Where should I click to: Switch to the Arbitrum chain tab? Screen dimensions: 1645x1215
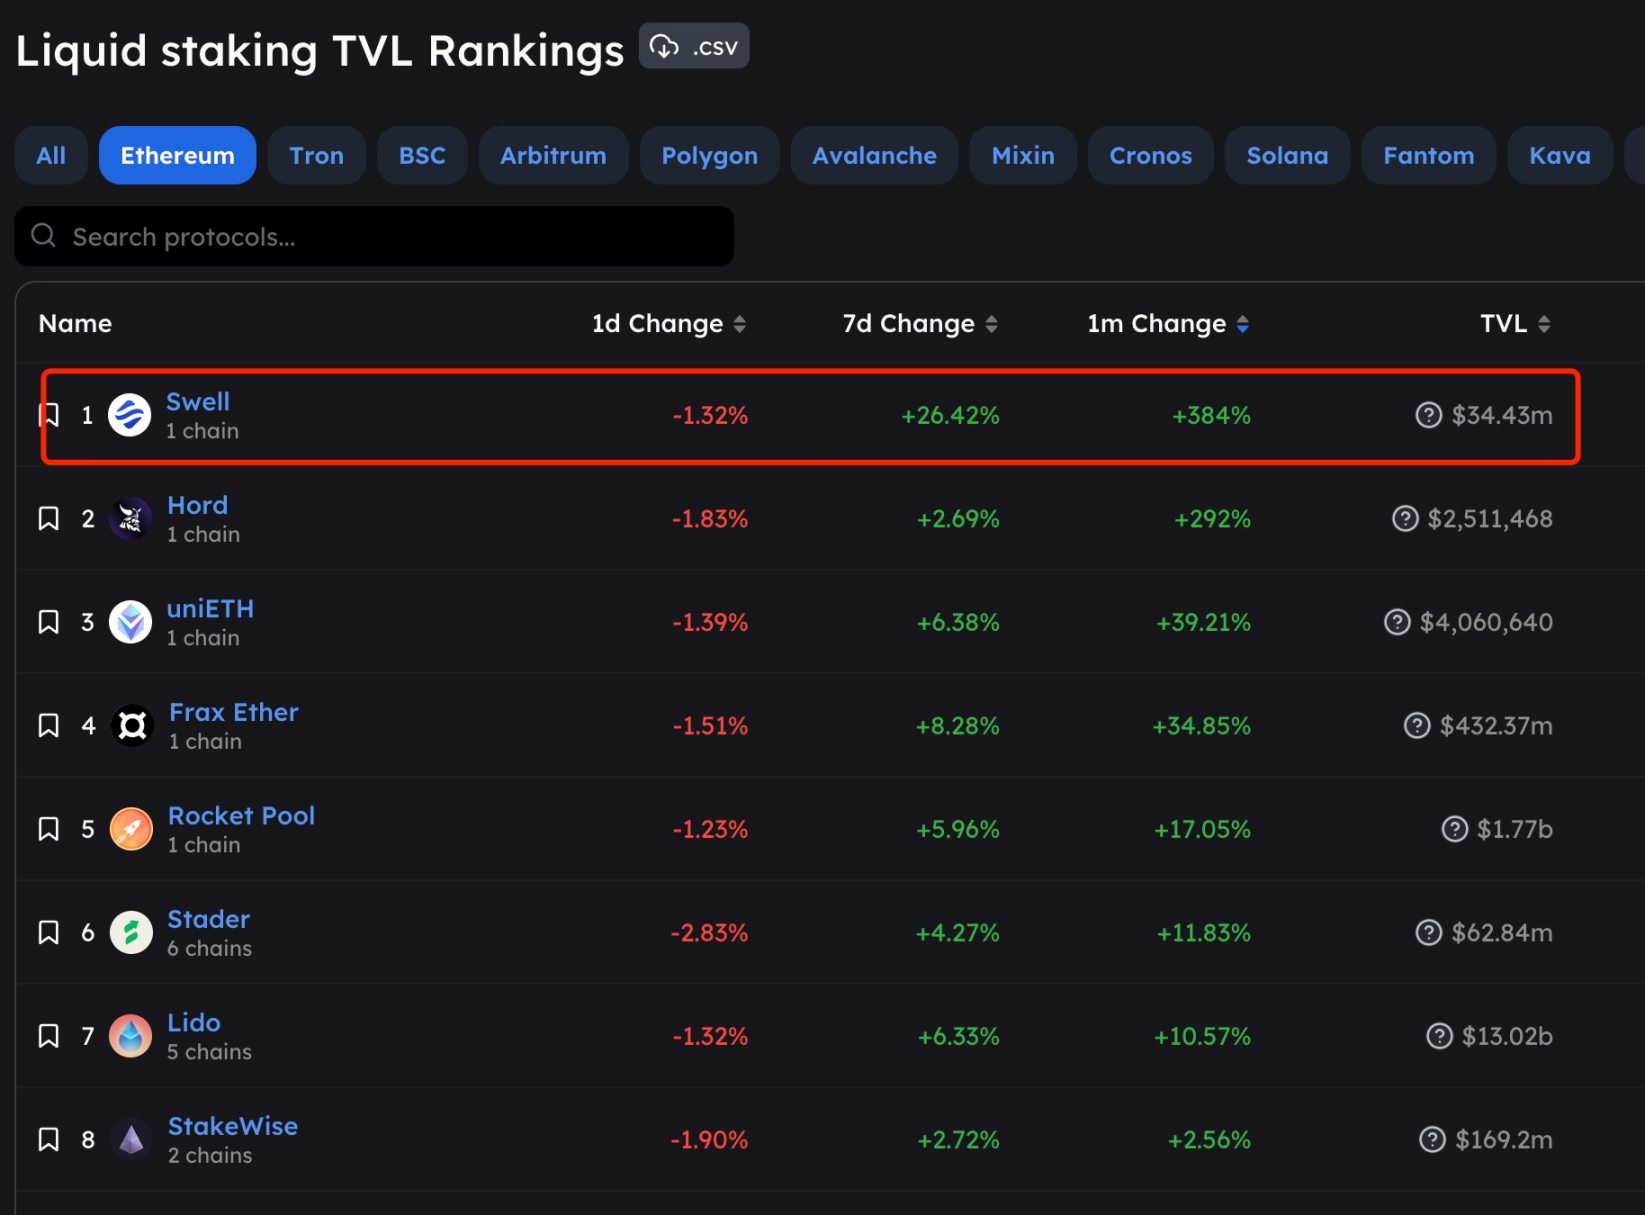coord(553,156)
